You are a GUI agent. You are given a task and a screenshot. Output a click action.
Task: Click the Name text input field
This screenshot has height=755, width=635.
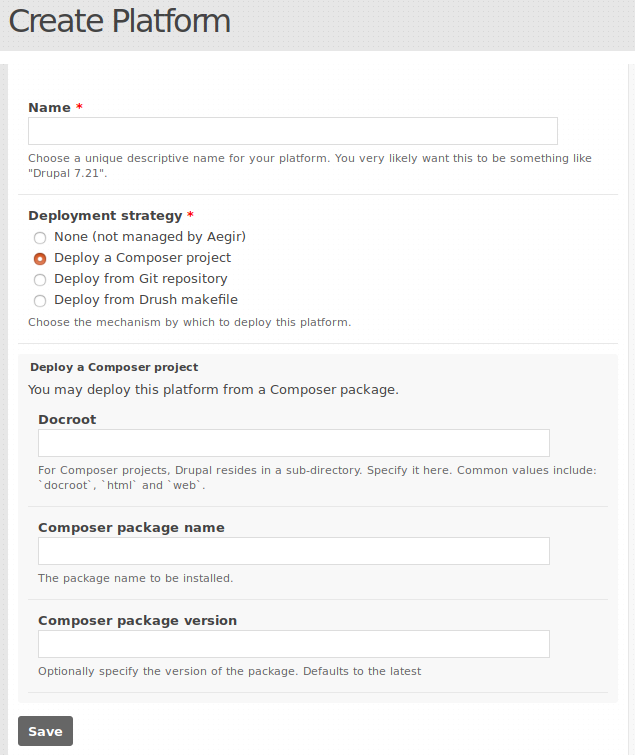click(292, 131)
